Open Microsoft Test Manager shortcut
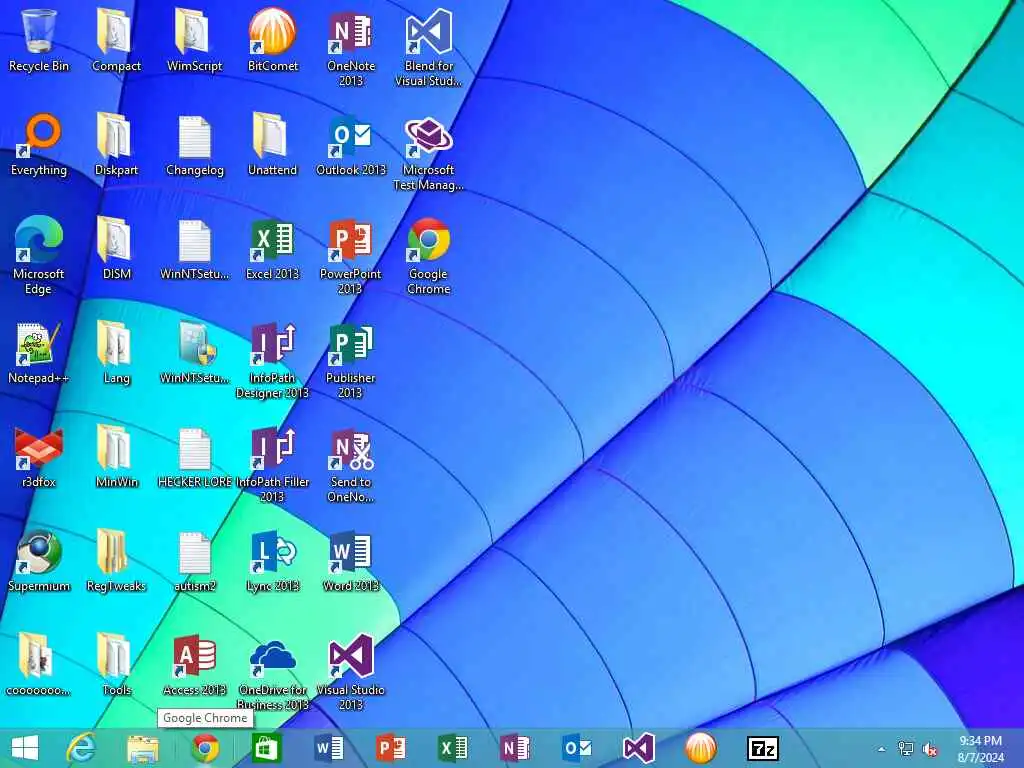This screenshot has width=1024, height=768. click(428, 152)
